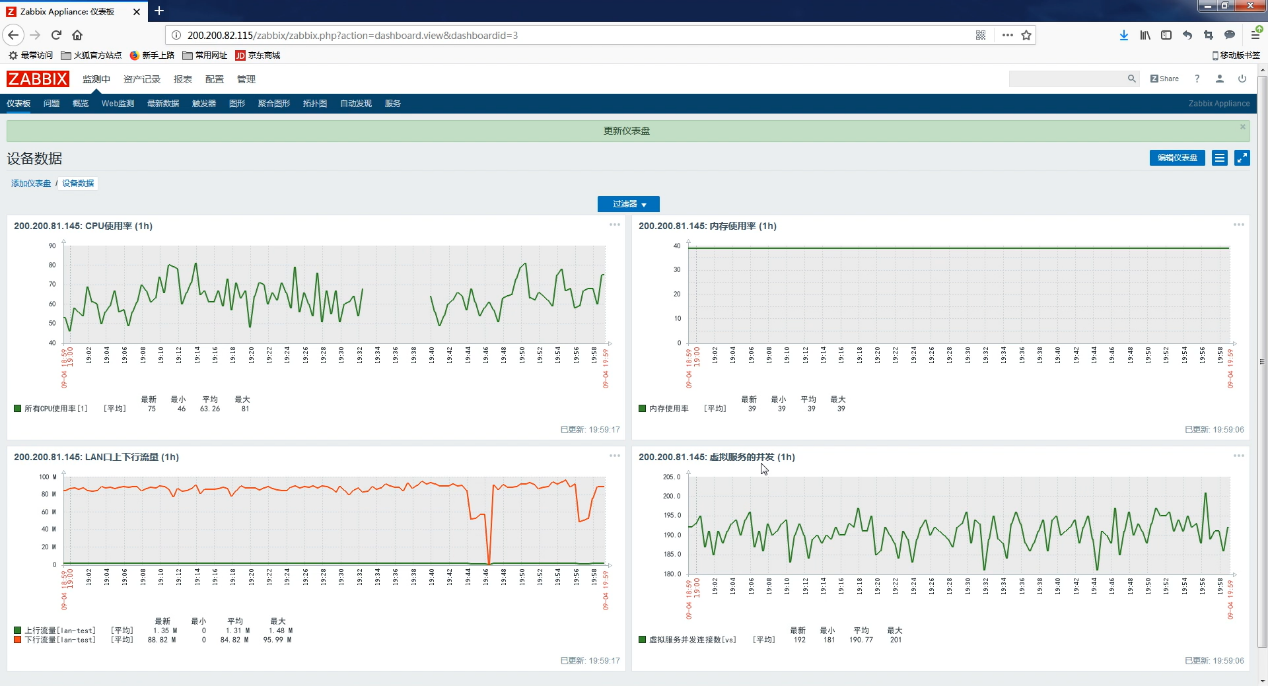Click the ZABBIX logo
1268x686 pixels.
(x=38, y=79)
